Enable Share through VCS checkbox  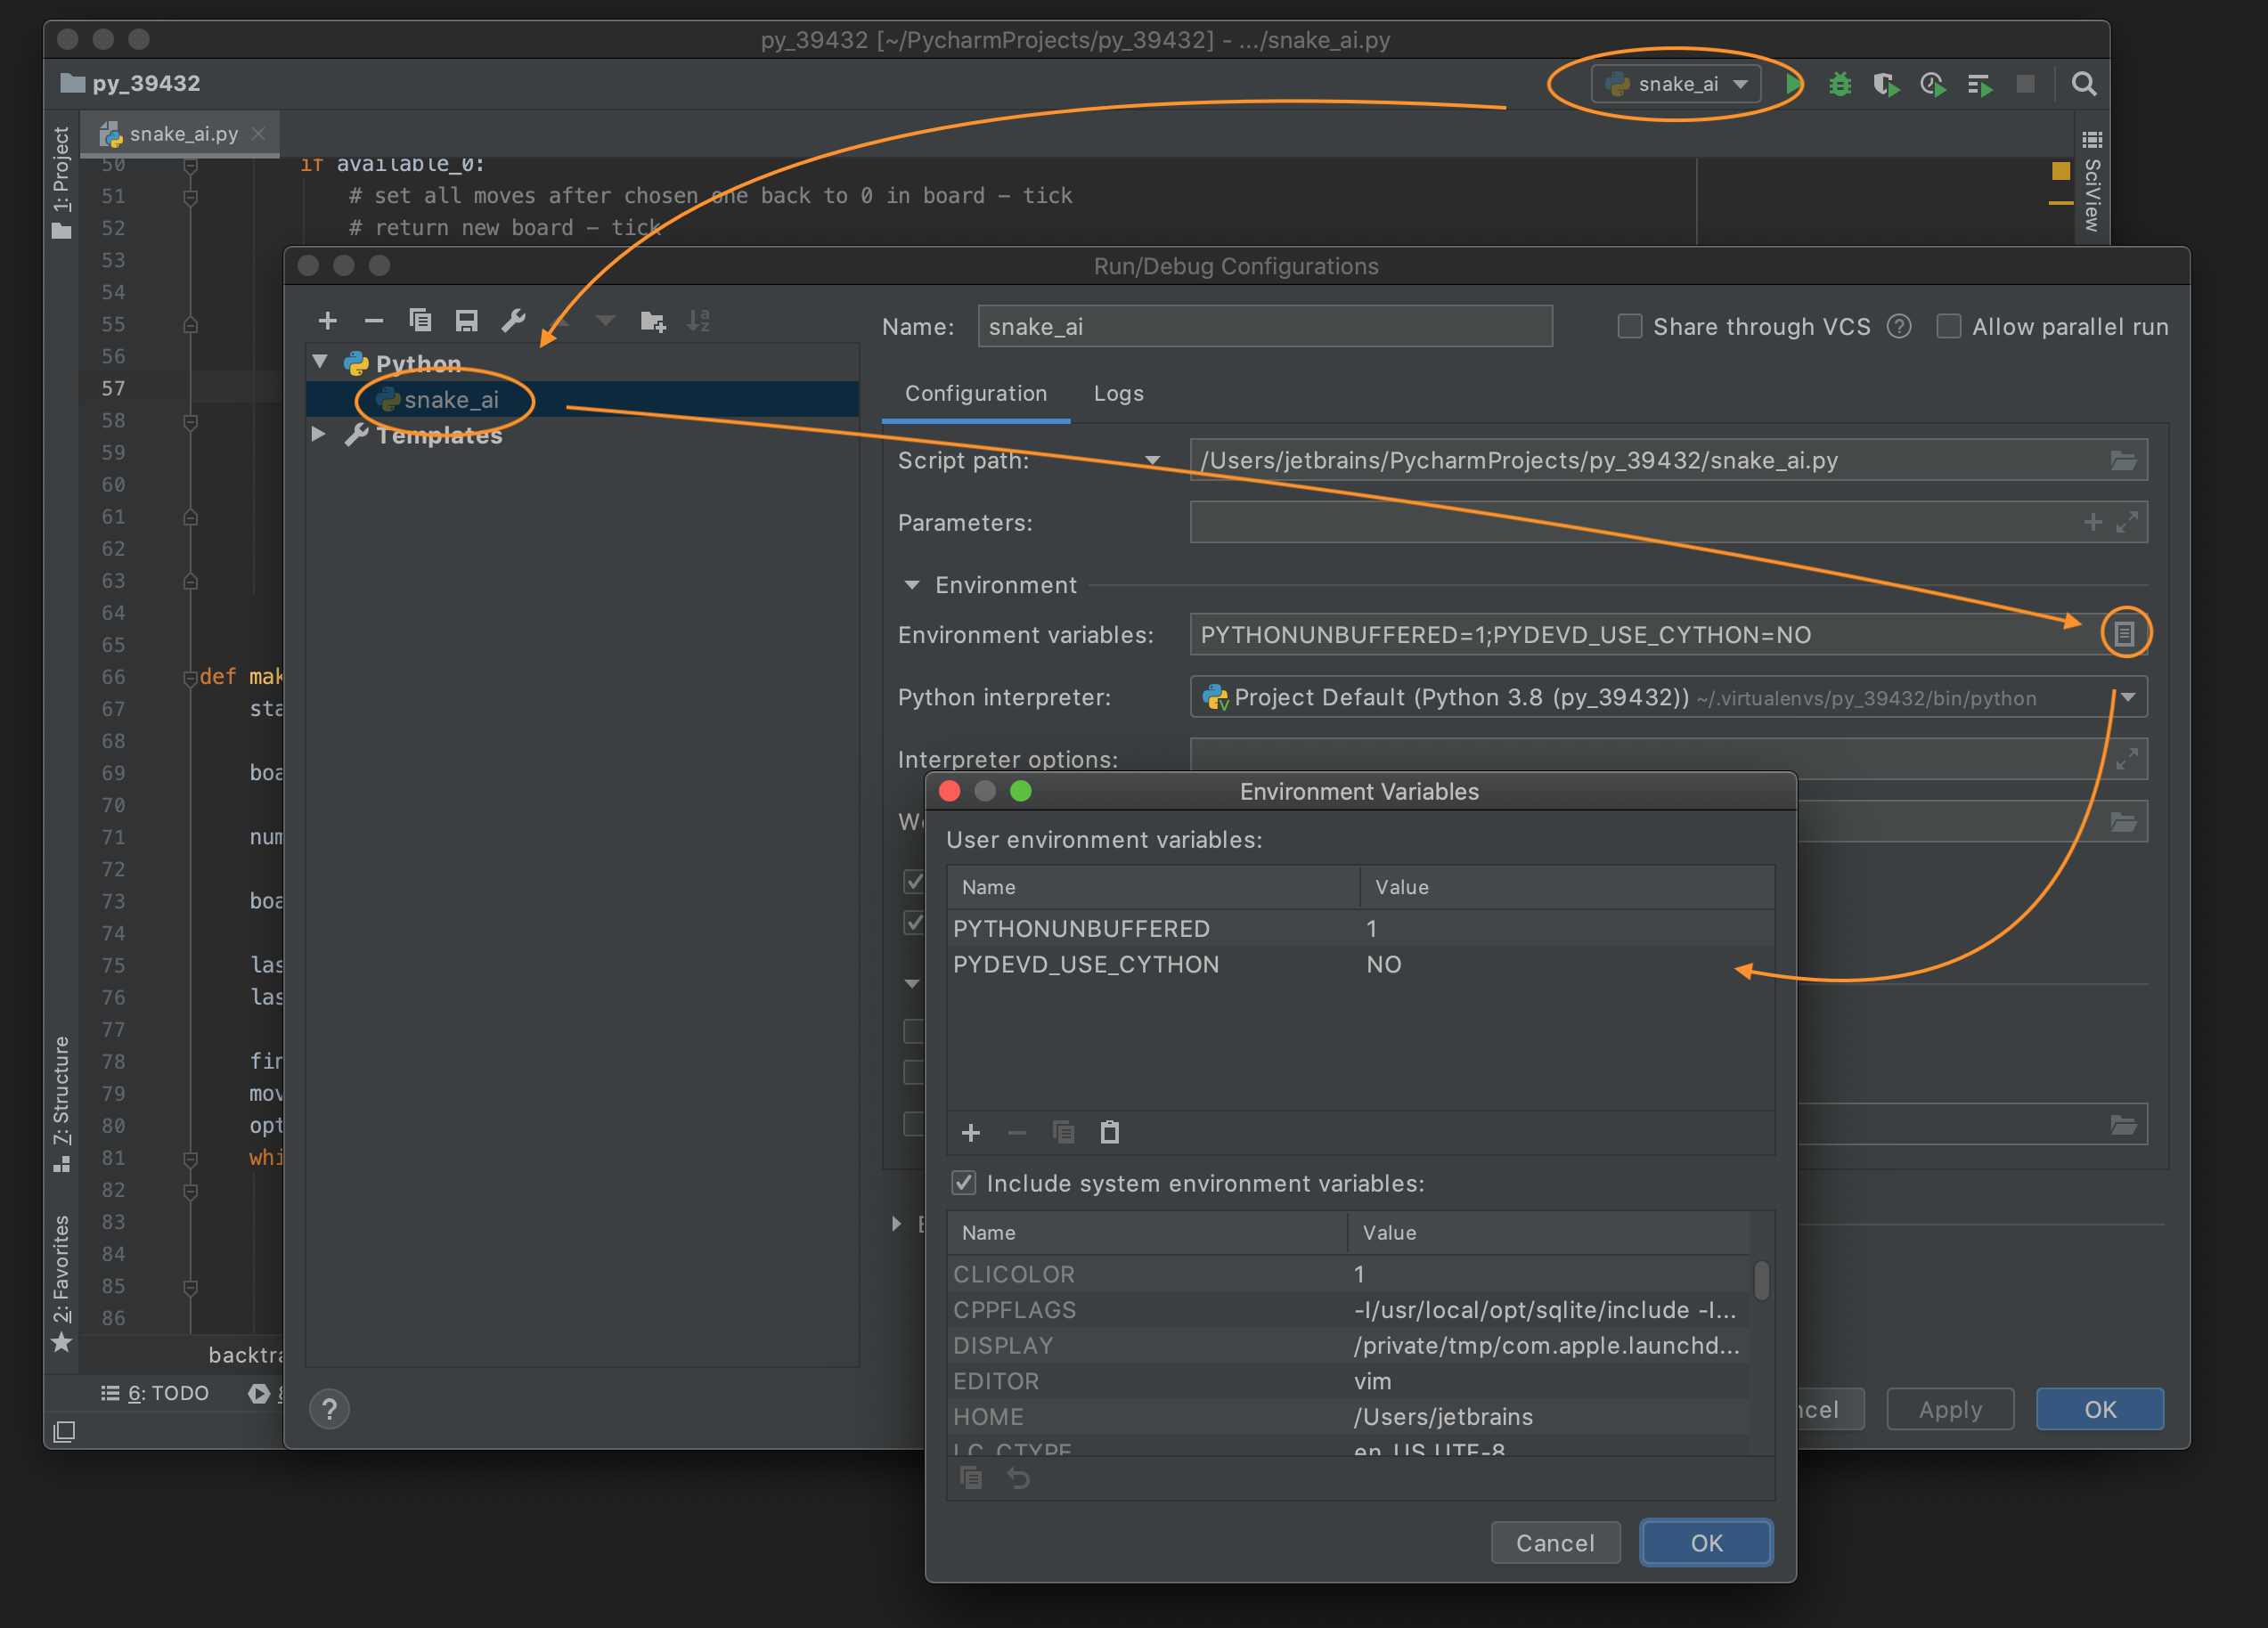tap(1630, 326)
